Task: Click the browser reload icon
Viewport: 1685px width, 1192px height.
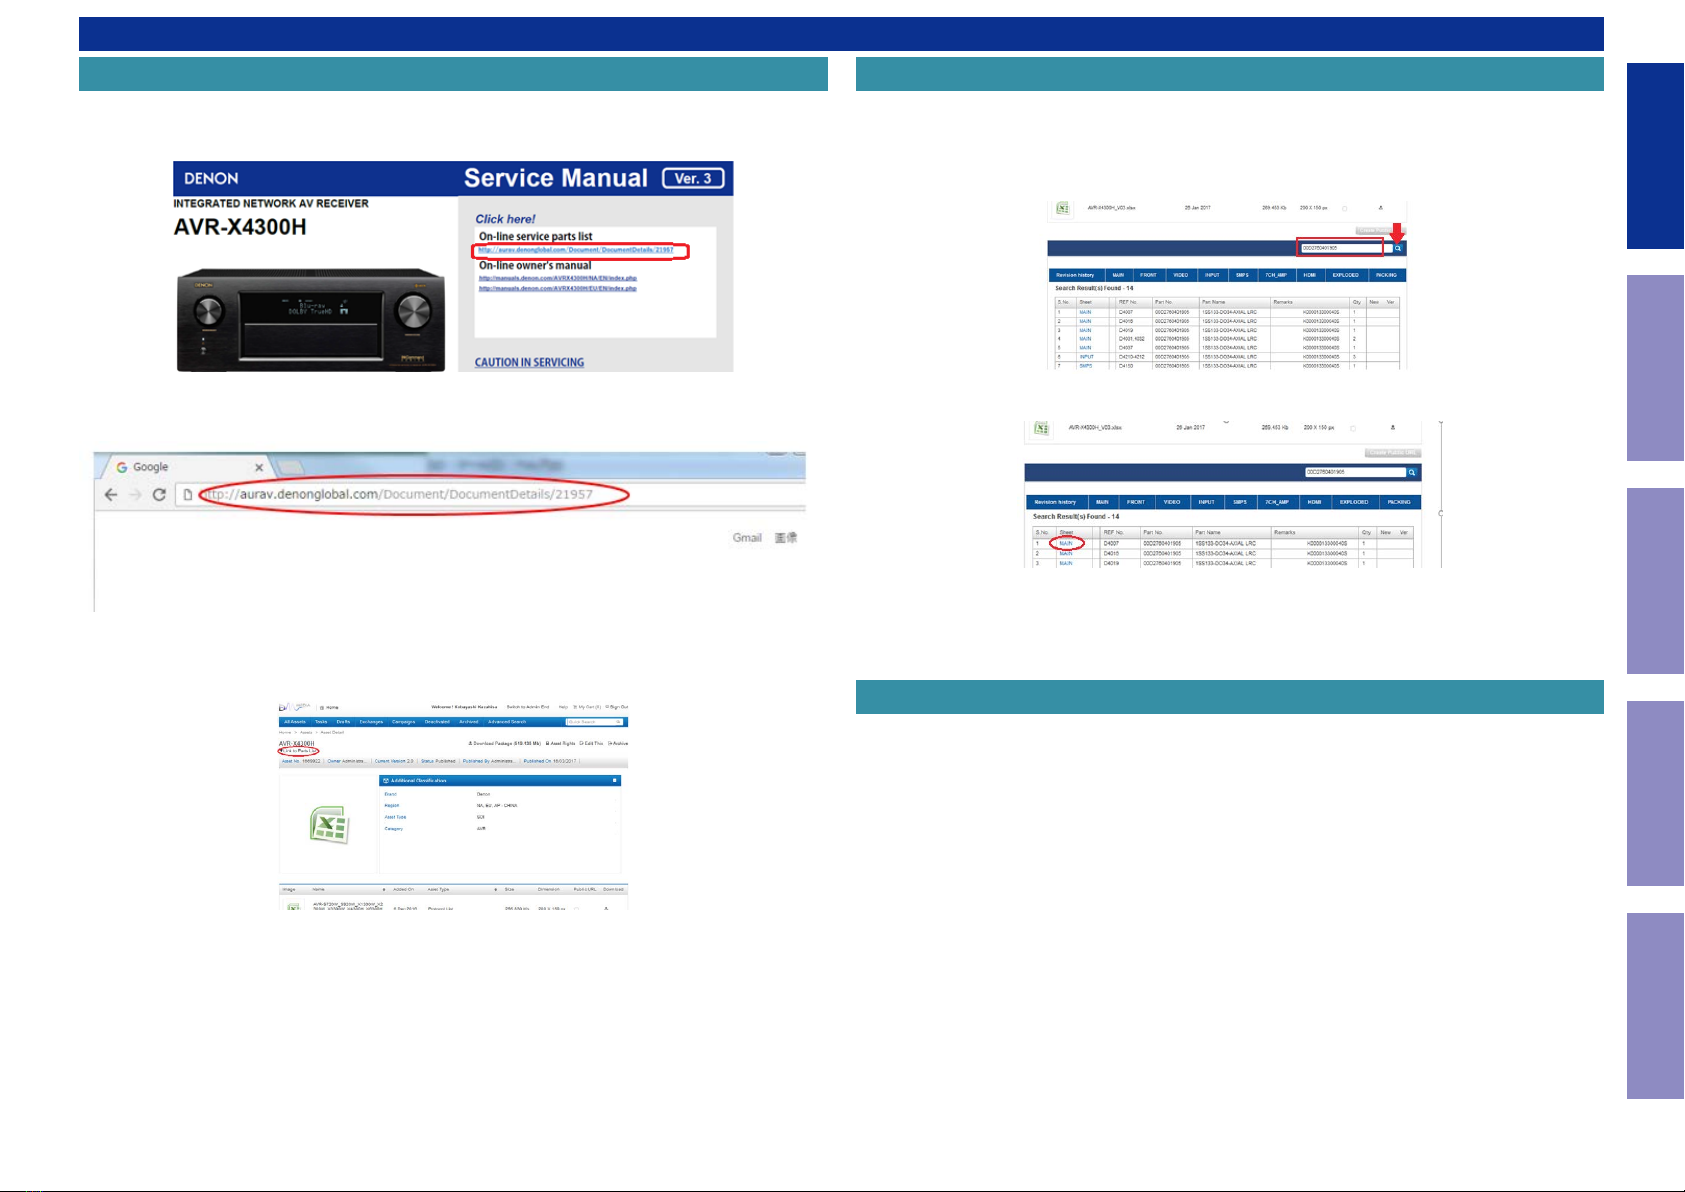Action: pyautogui.click(x=159, y=495)
